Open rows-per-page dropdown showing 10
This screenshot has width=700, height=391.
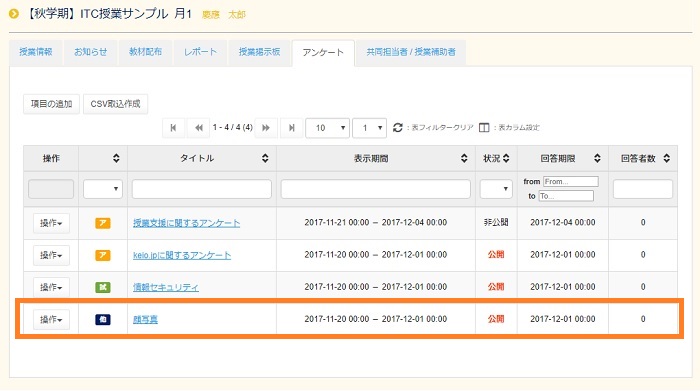coord(327,128)
